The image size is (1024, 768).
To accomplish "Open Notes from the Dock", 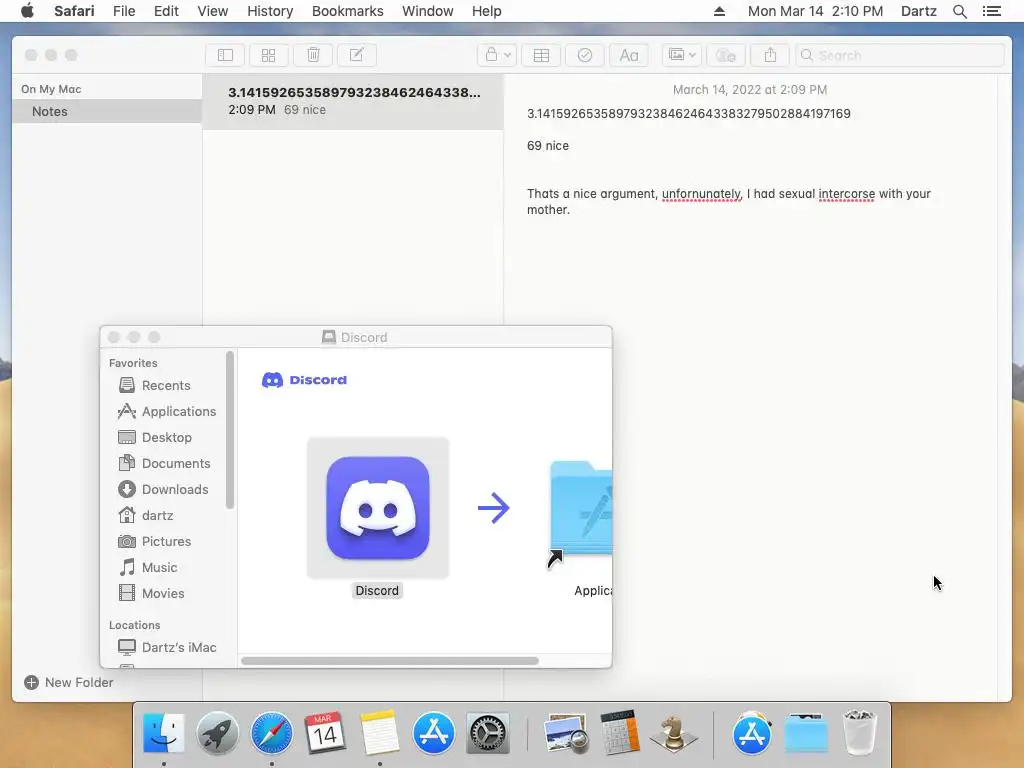I will point(379,733).
